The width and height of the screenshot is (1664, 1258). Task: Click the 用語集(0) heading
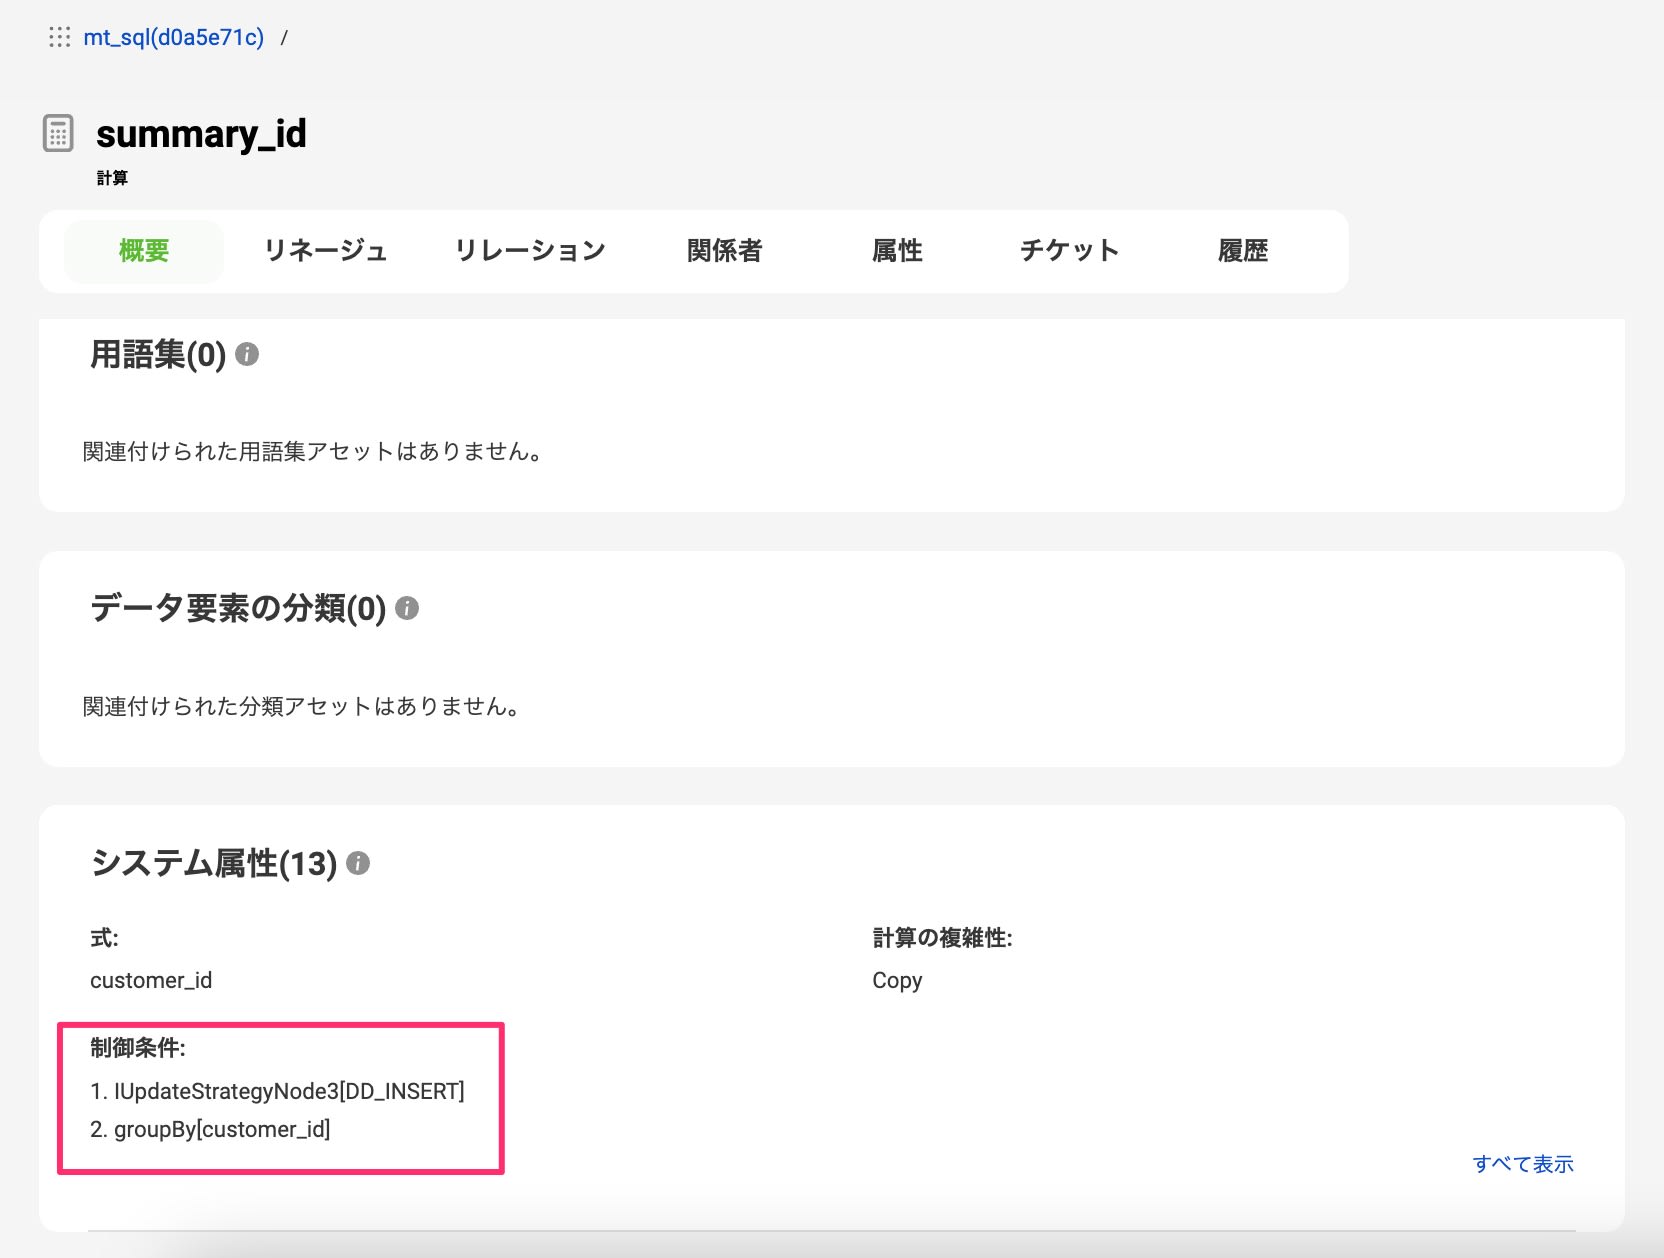158,355
